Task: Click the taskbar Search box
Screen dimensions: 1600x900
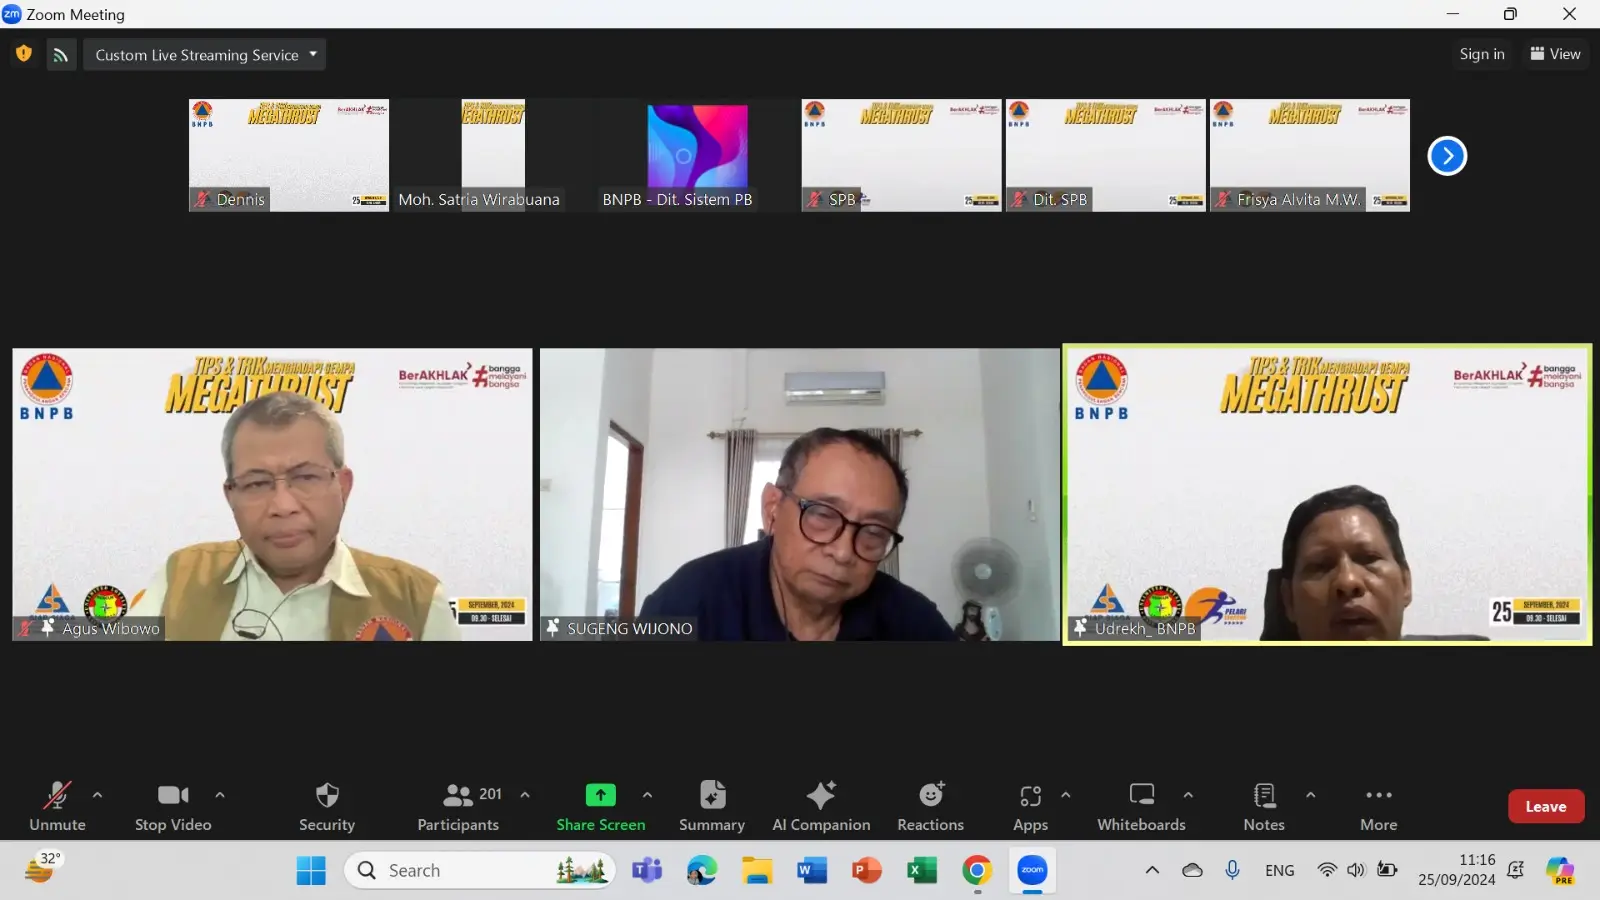Action: click(480, 870)
